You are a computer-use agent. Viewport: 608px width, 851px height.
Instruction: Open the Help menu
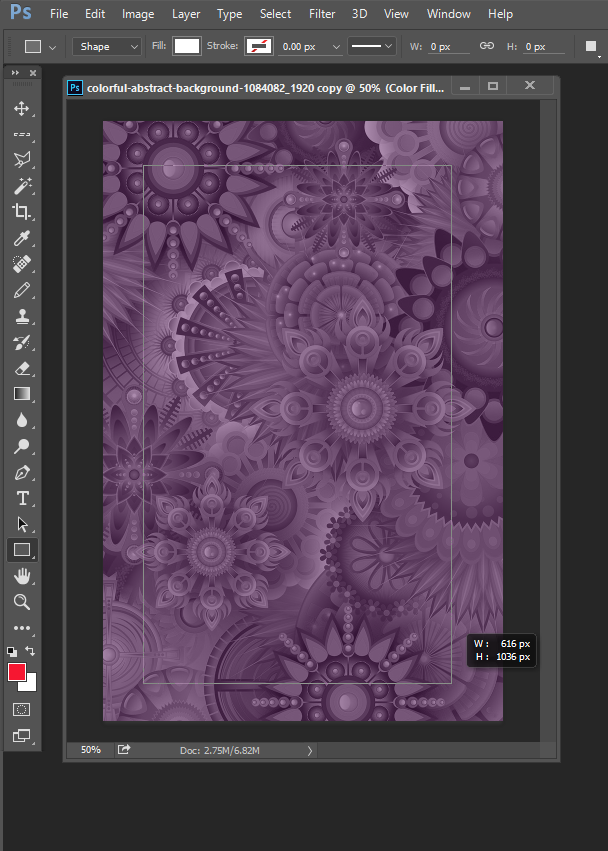[500, 14]
